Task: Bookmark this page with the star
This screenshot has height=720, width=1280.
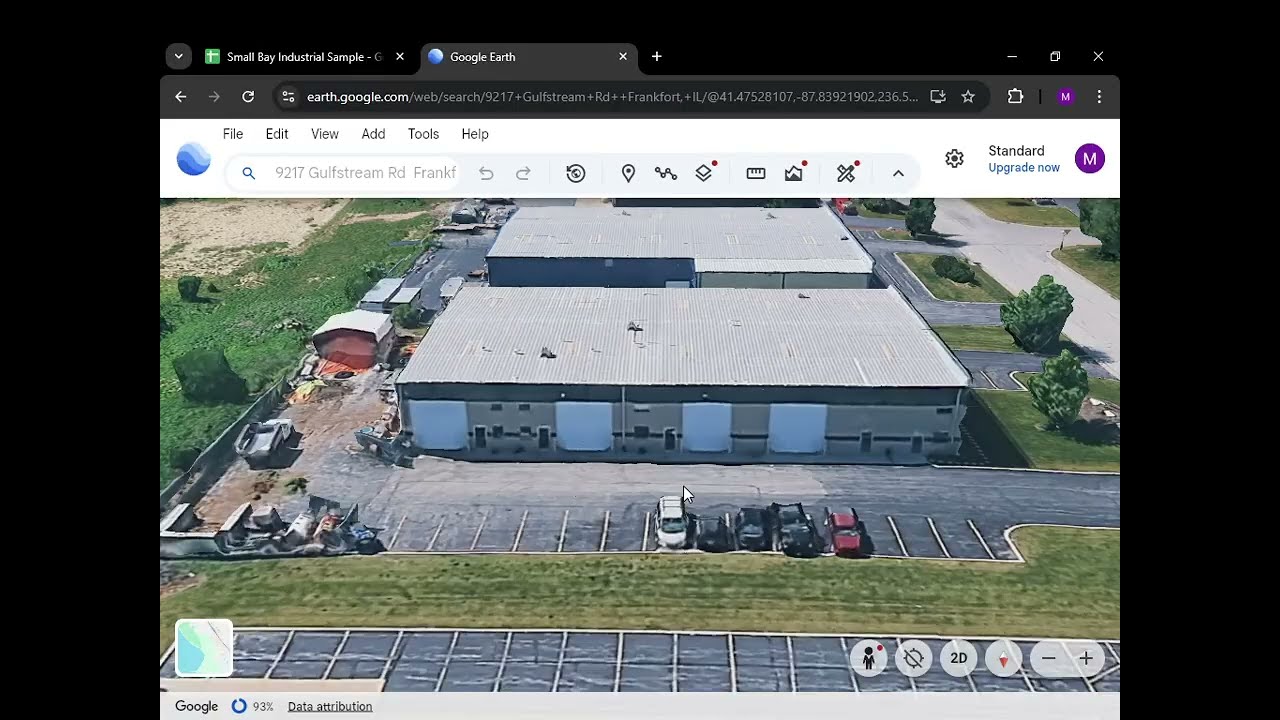Action: point(968,97)
